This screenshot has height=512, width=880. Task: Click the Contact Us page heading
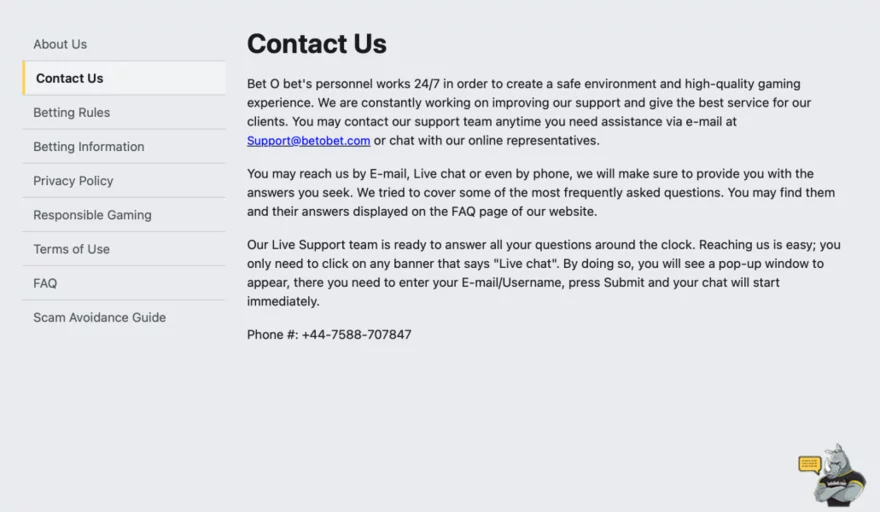pyautogui.click(x=317, y=44)
